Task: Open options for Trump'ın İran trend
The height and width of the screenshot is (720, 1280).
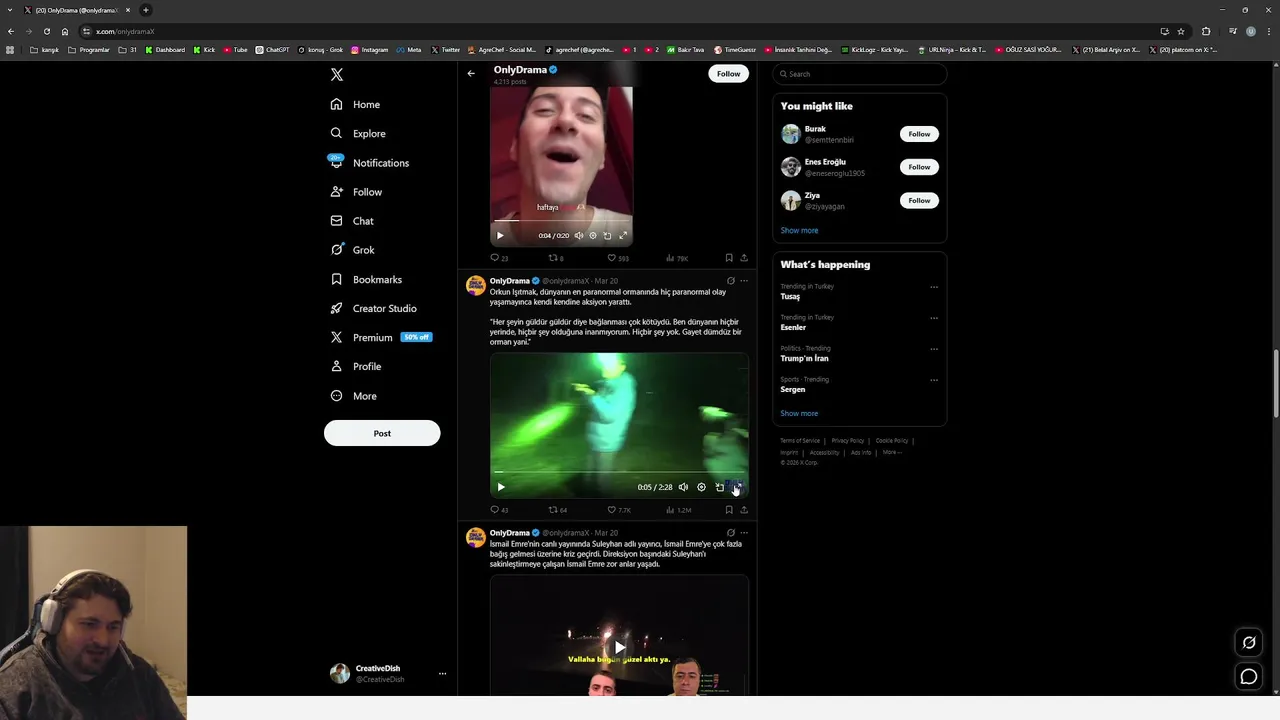Action: 934,349
